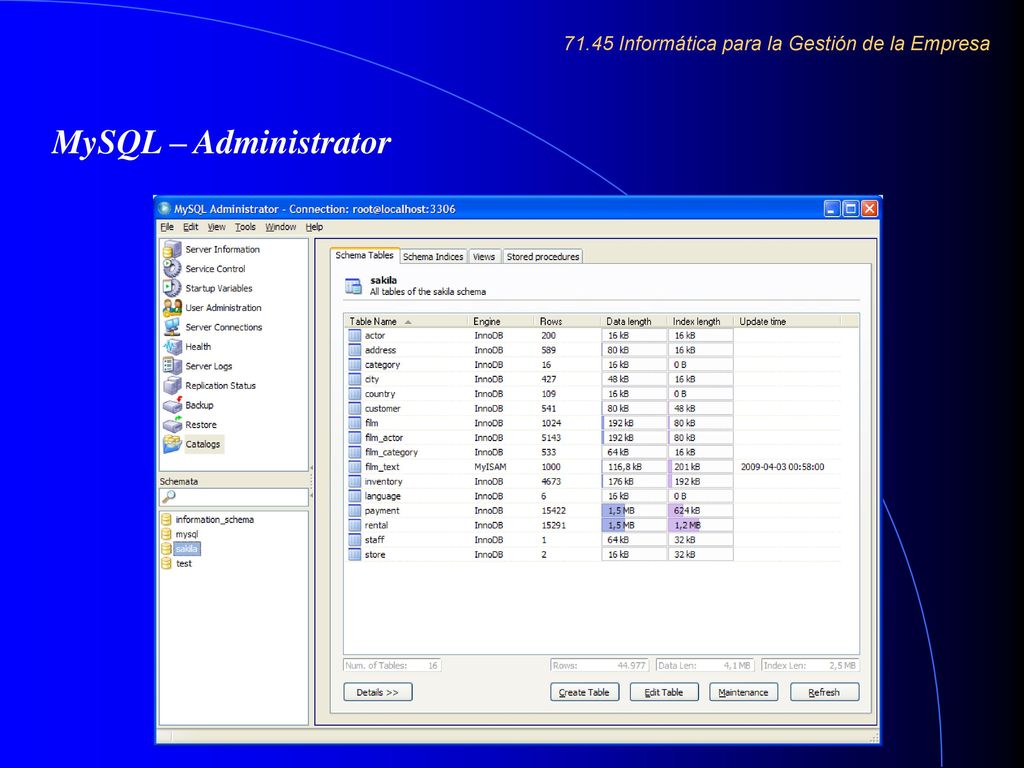The width and height of the screenshot is (1024, 768).
Task: Select the Server Logs icon
Action: 172,366
